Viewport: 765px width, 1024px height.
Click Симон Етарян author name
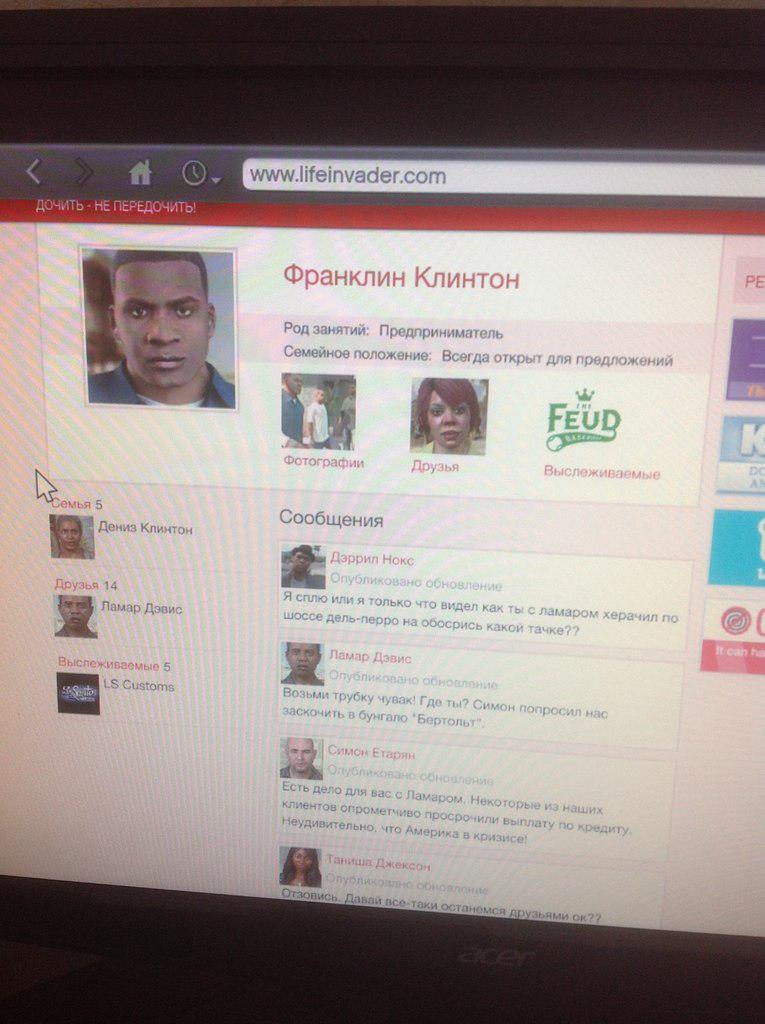pyautogui.click(x=371, y=753)
